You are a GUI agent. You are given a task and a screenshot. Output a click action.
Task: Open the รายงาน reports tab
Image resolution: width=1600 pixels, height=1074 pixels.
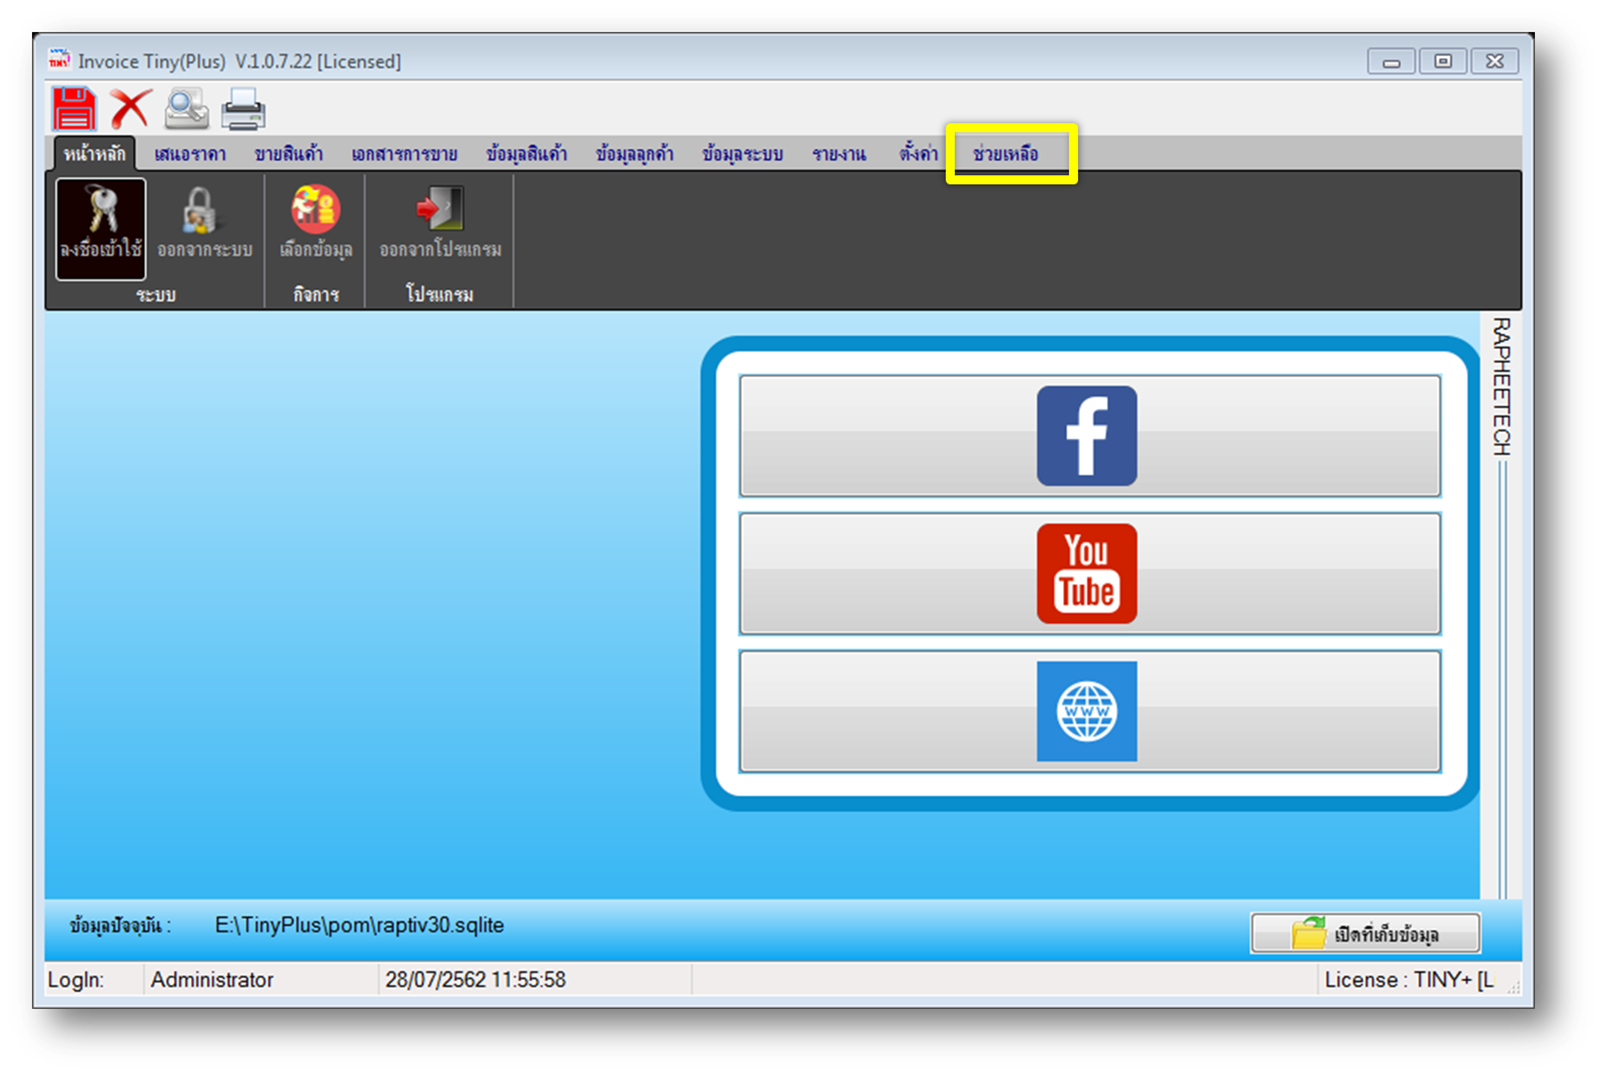click(x=839, y=154)
